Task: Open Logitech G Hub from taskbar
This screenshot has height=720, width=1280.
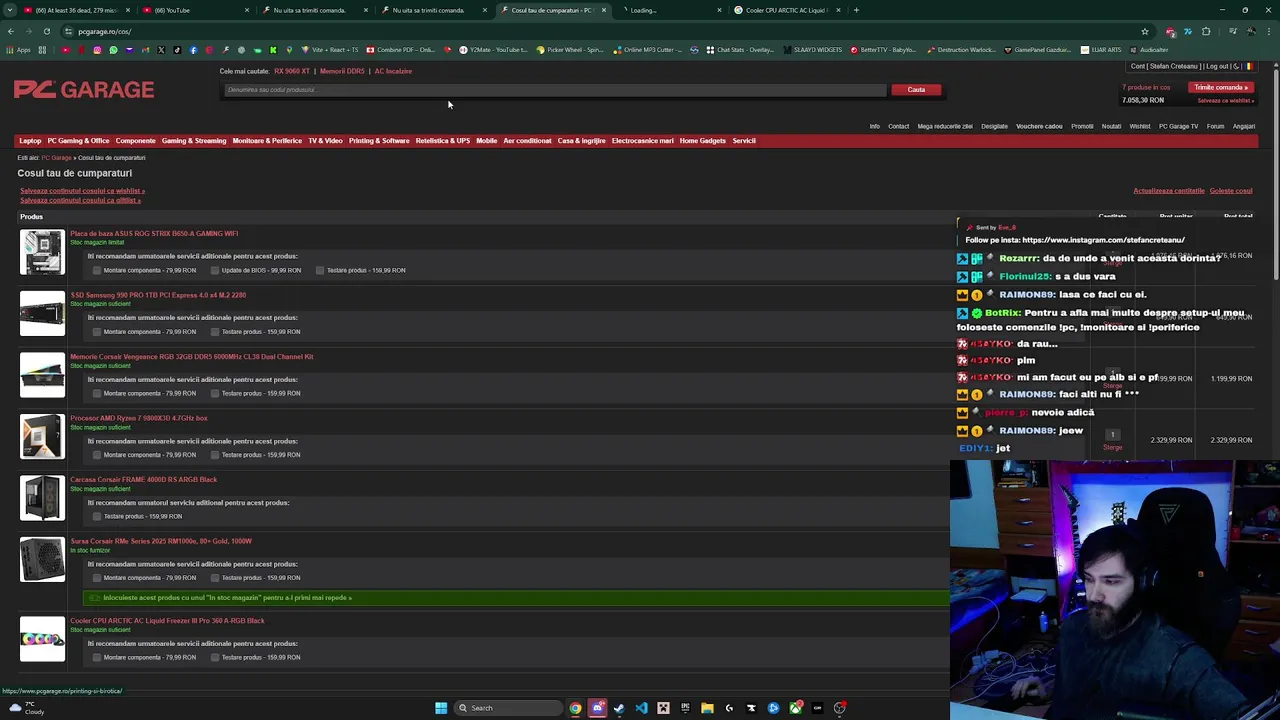Action: point(729,708)
